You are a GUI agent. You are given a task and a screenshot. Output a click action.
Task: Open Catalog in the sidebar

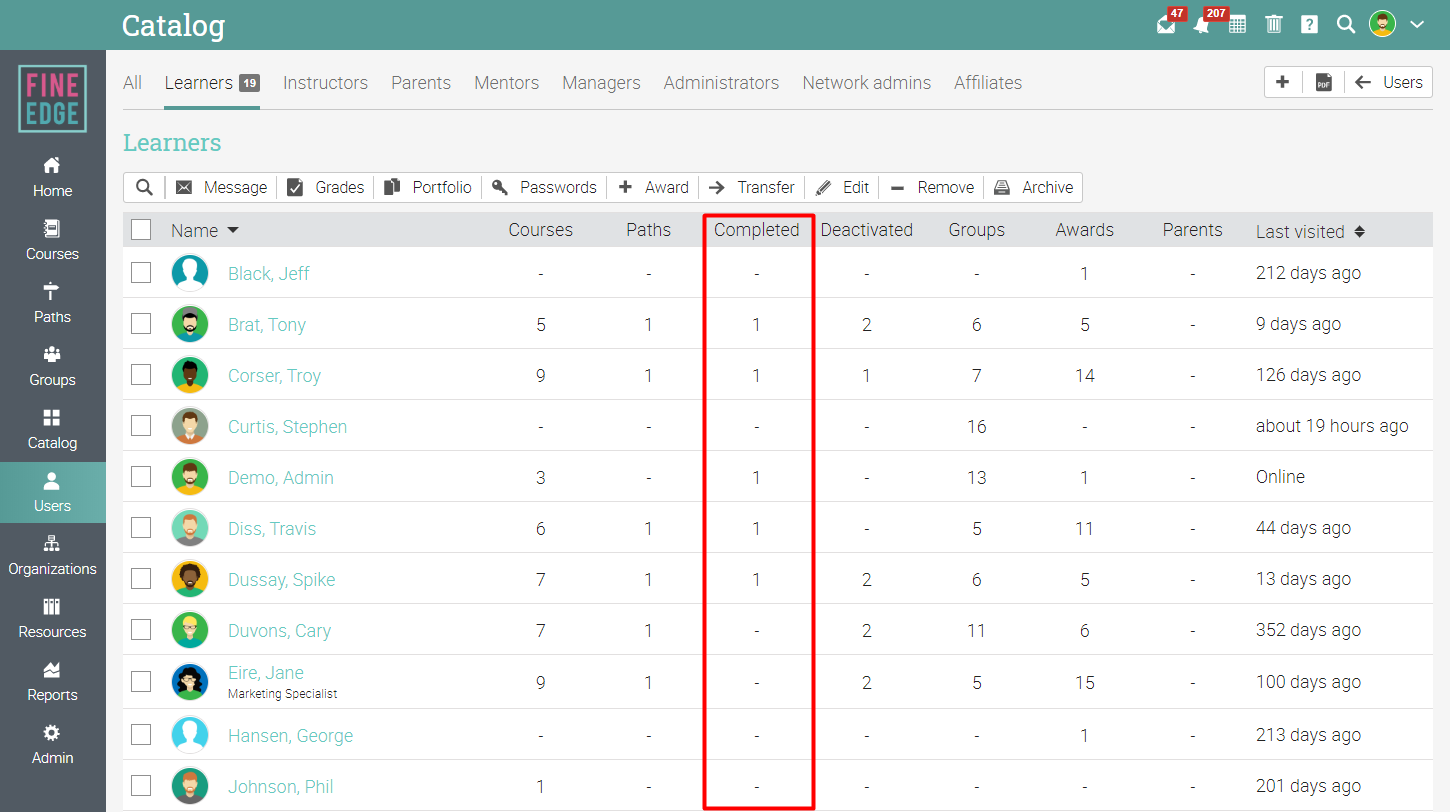[x=52, y=429]
